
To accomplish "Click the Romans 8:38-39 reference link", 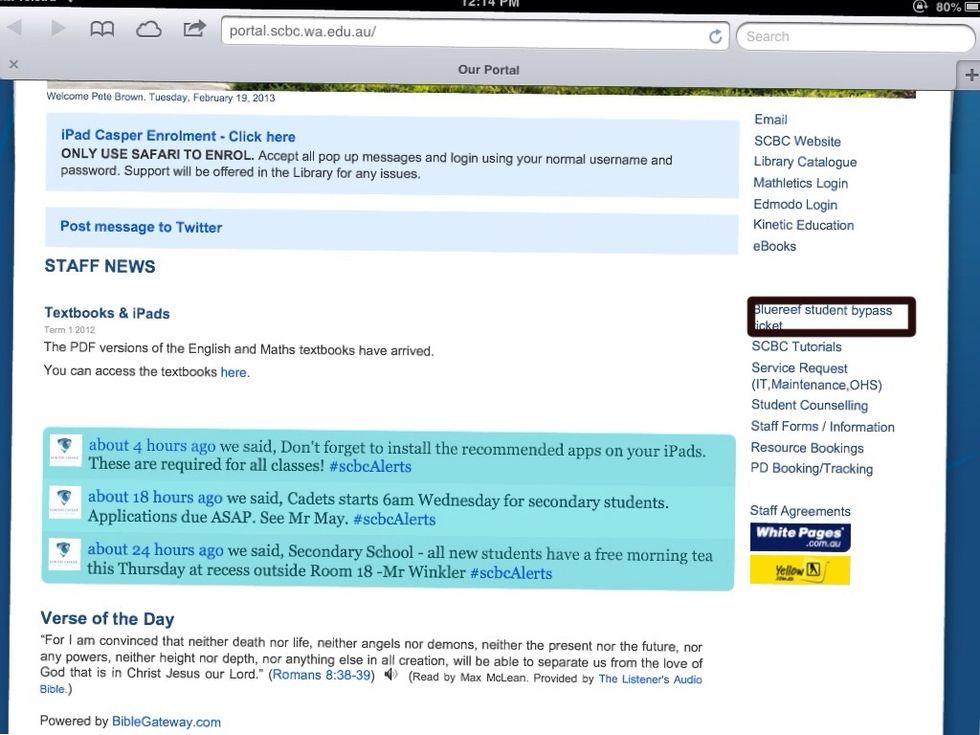I will tap(321, 676).
